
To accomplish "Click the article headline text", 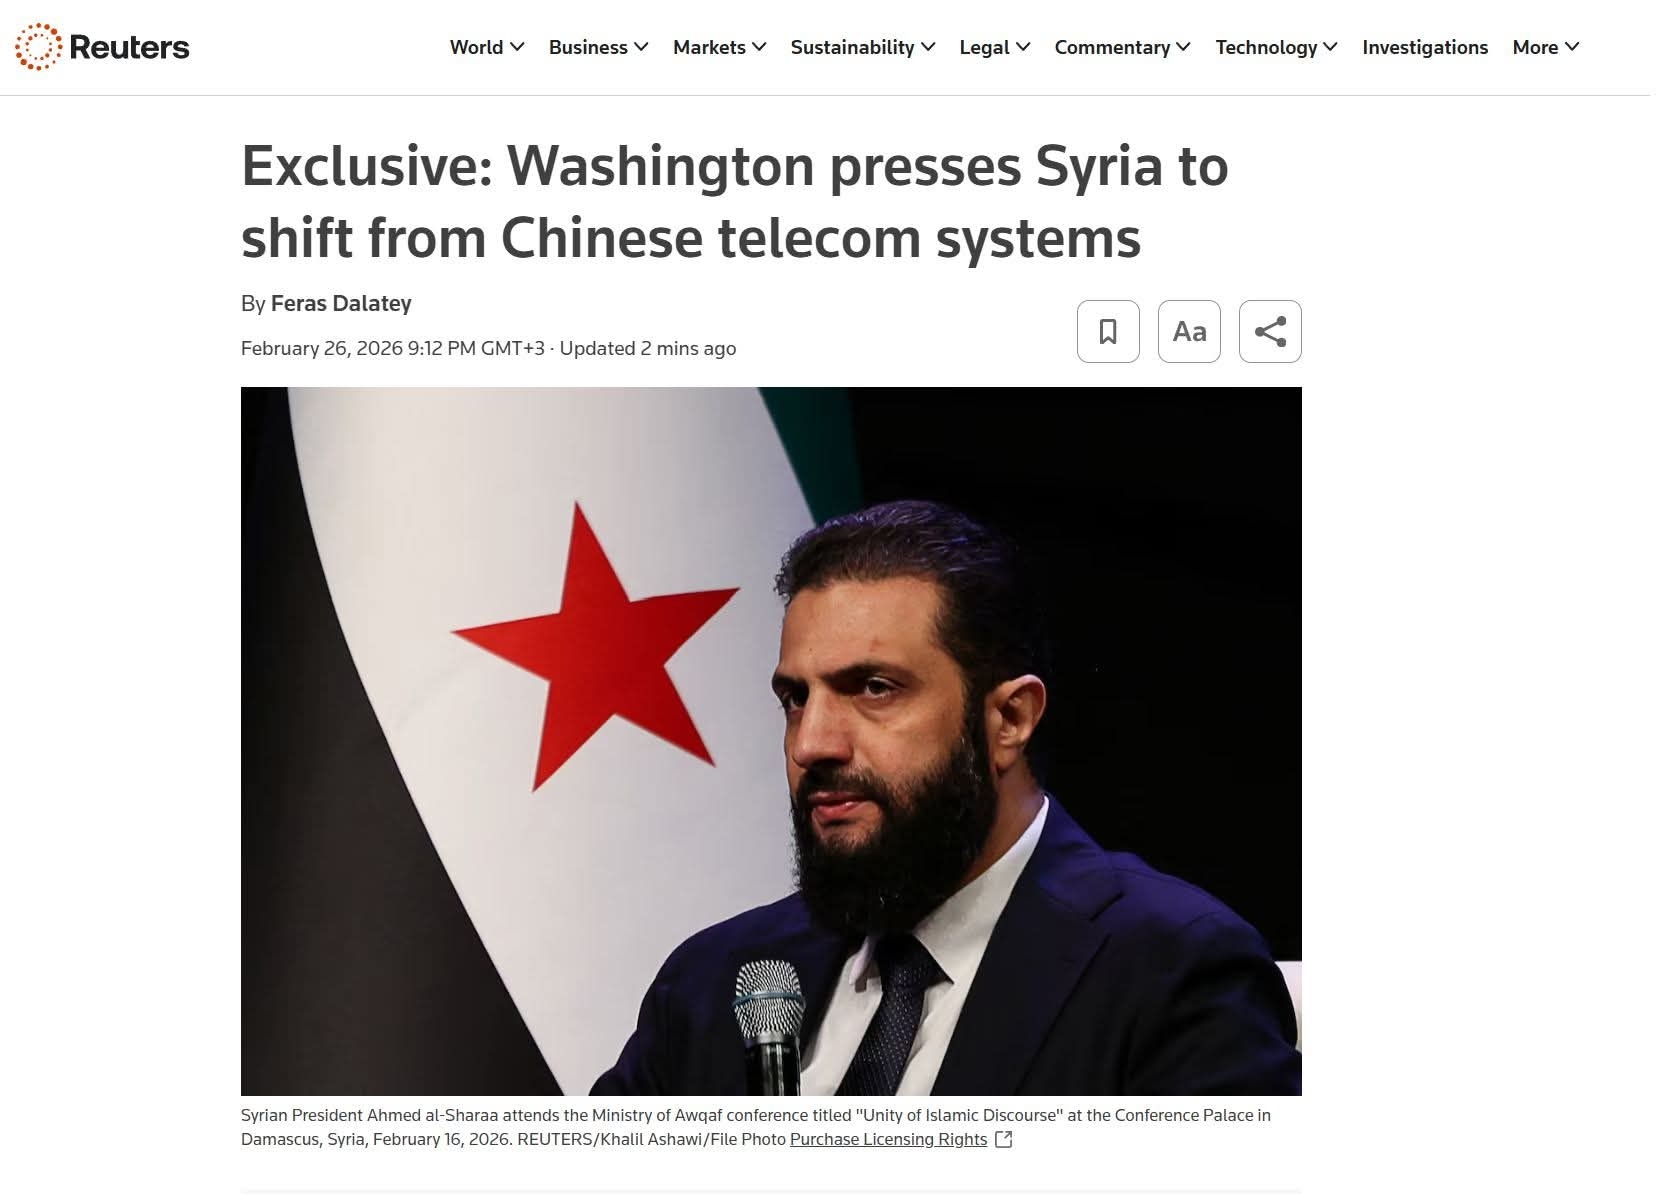I will click(x=735, y=201).
